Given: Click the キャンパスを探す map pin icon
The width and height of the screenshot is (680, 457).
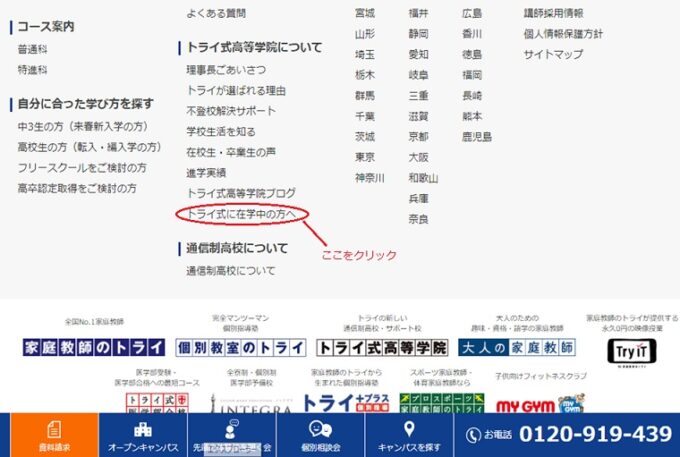Looking at the screenshot, I should [410, 428].
